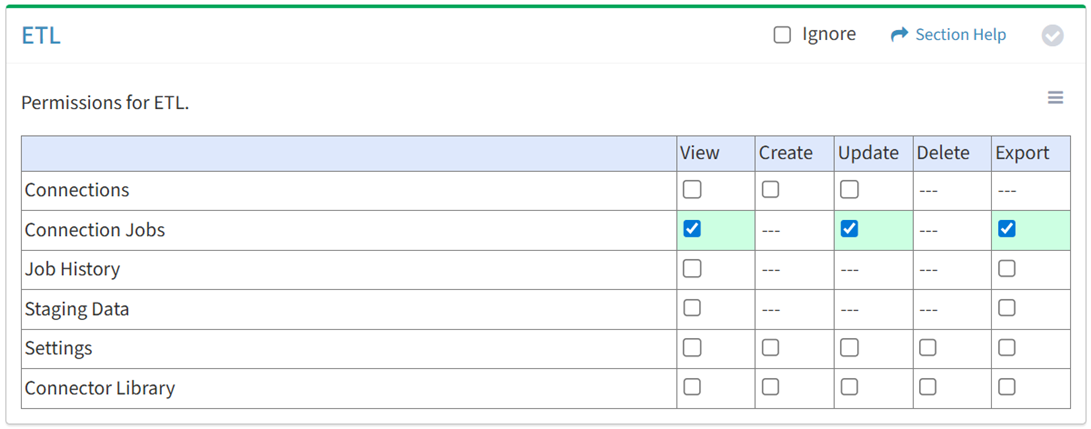This screenshot has height=429, width=1091.
Task: Click the Section Help arrow icon
Action: coord(899,35)
